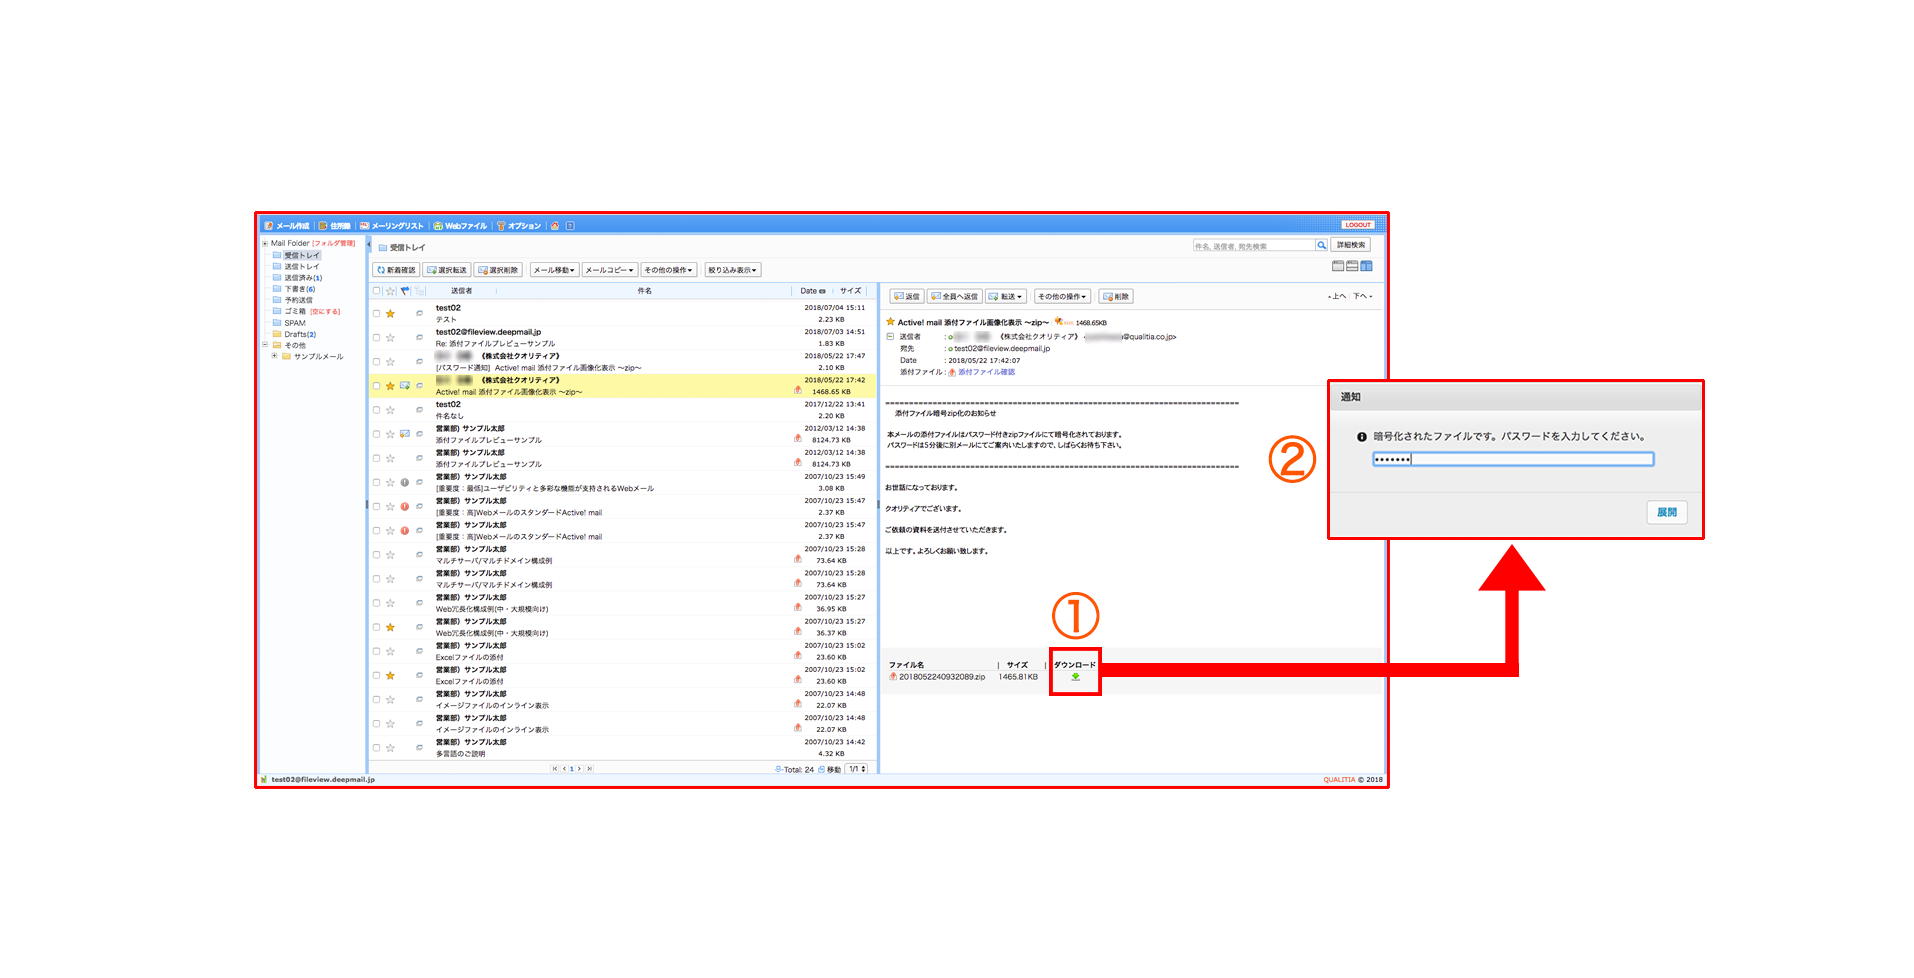Screen dimensions: 1914x978
Task: Click the password input field in the dialog
Action: click(1512, 459)
